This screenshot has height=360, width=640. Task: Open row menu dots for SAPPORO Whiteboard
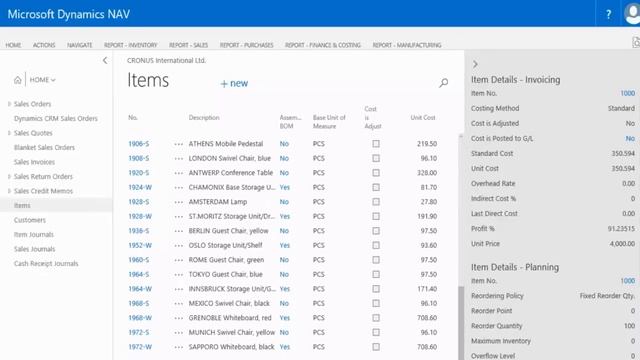coord(178,347)
